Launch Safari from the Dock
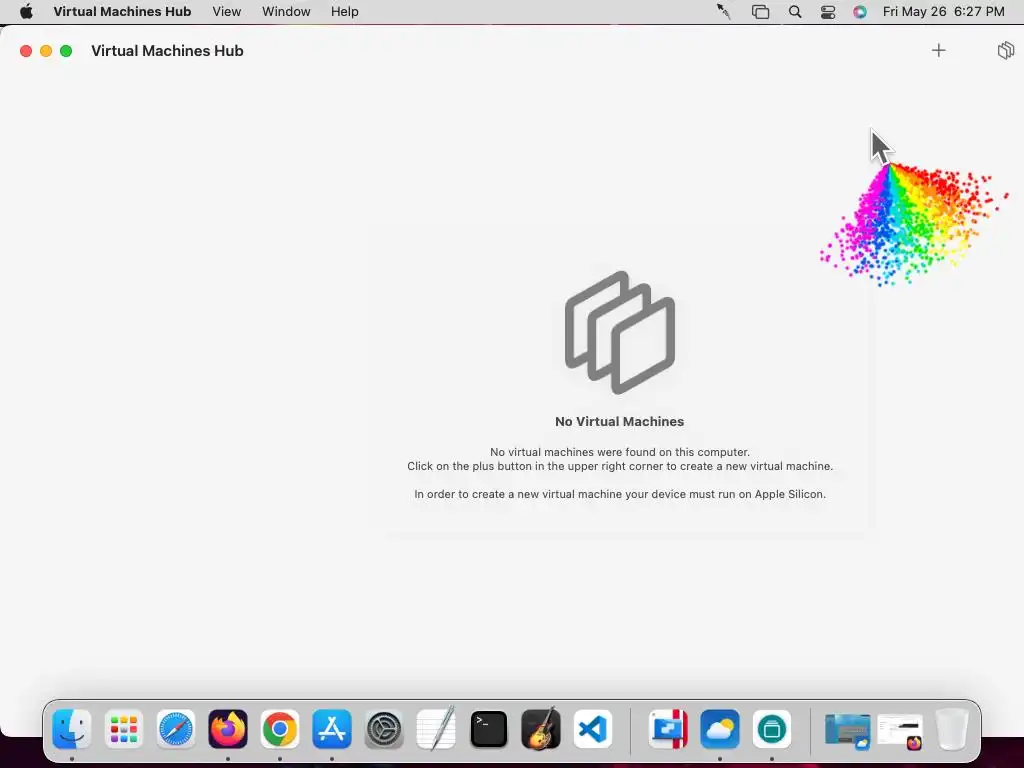This screenshot has width=1024, height=768. point(176,729)
